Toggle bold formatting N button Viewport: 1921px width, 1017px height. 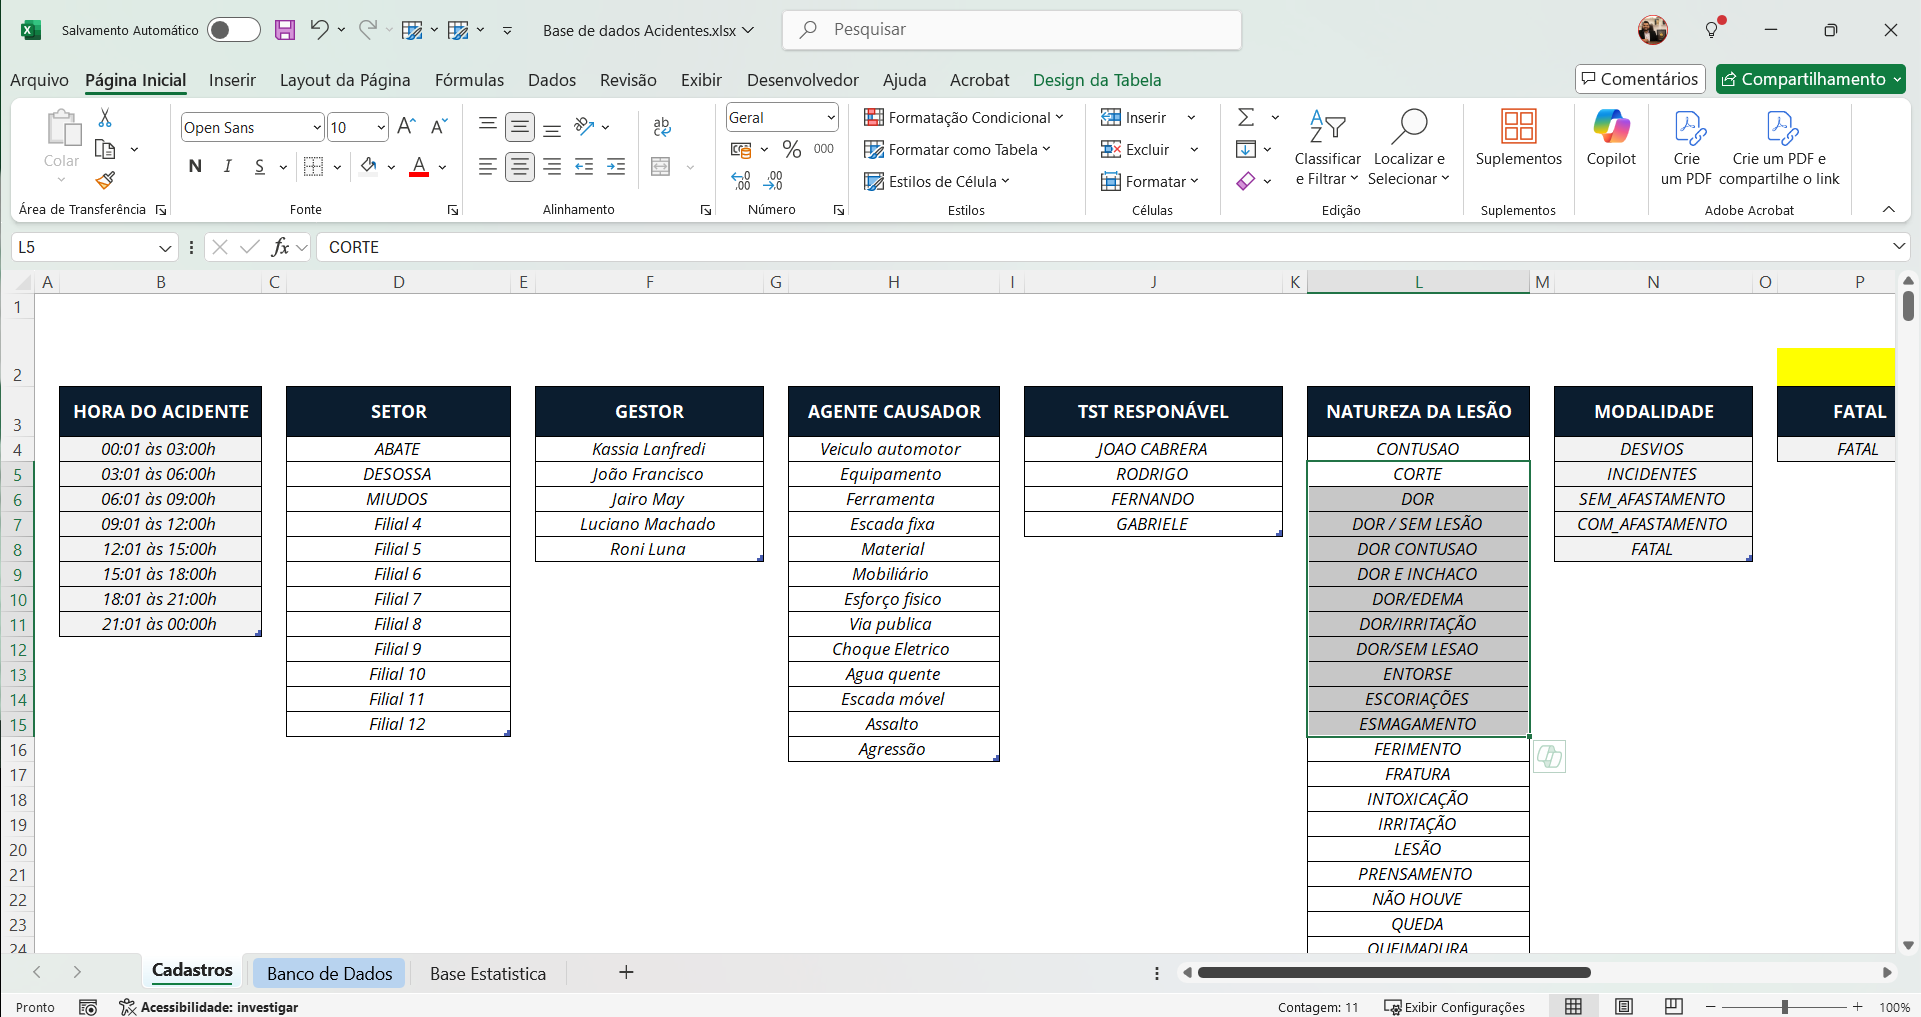pos(195,167)
